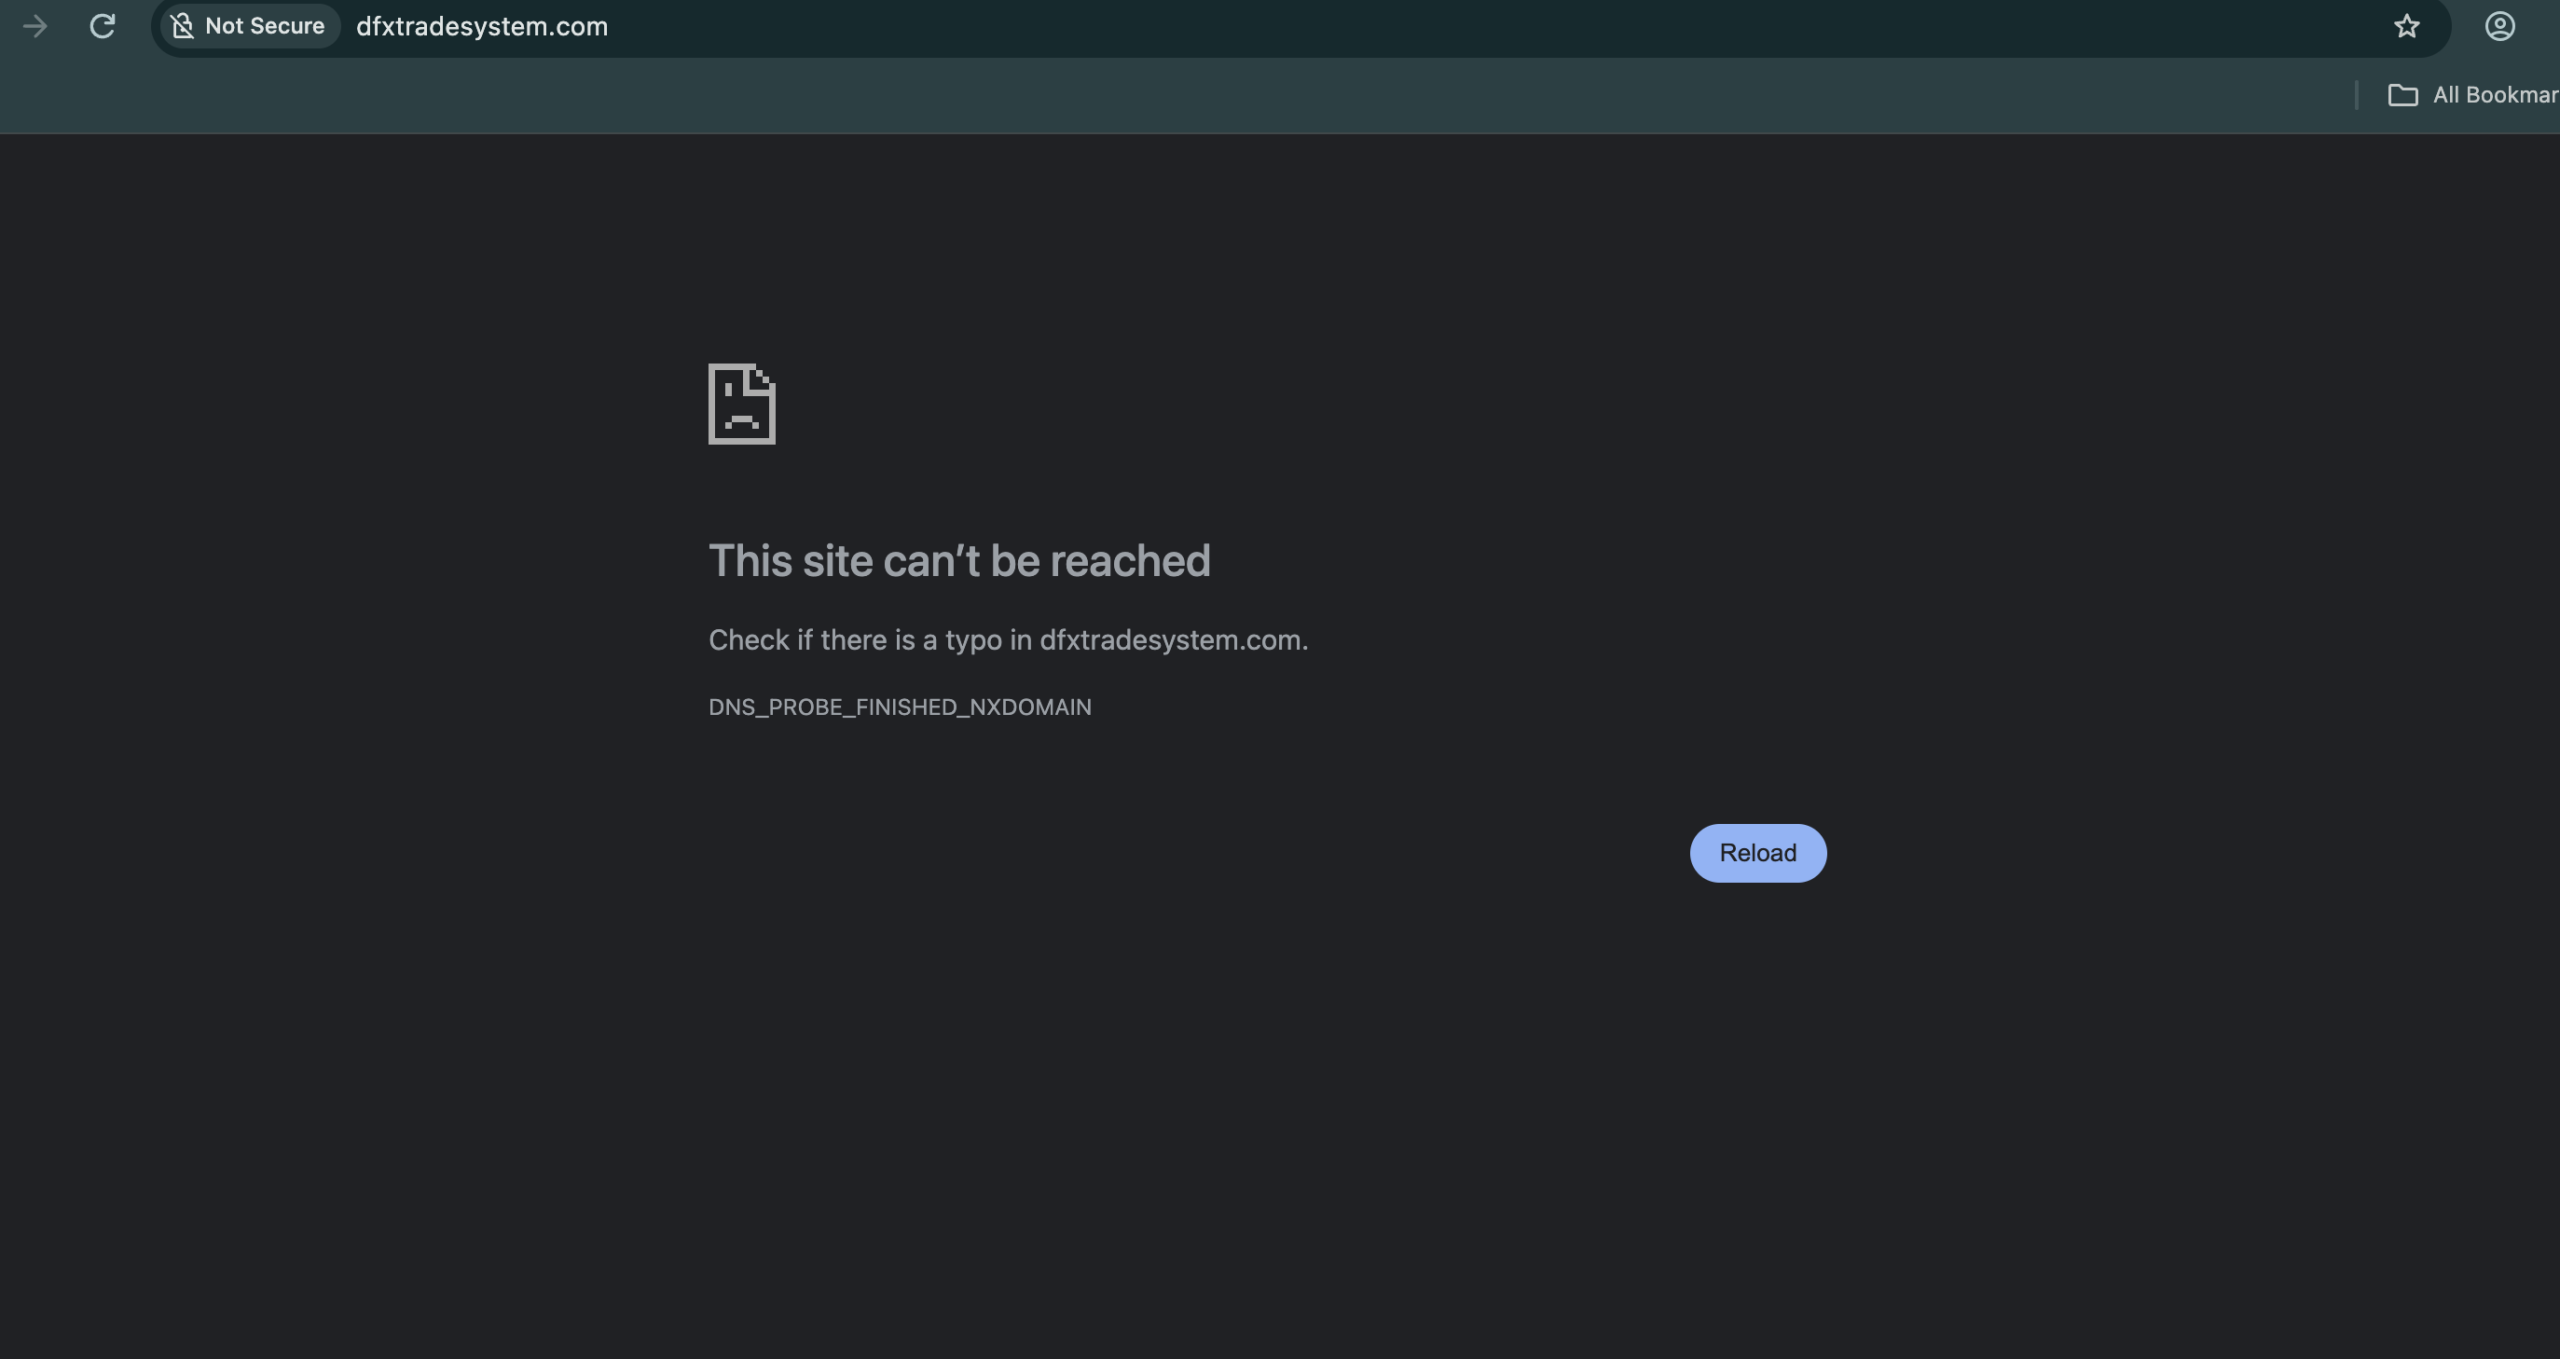2560x1359 pixels.
Task: Click the dfxtradesystem.com address bar text
Action: pyautogui.click(x=482, y=26)
